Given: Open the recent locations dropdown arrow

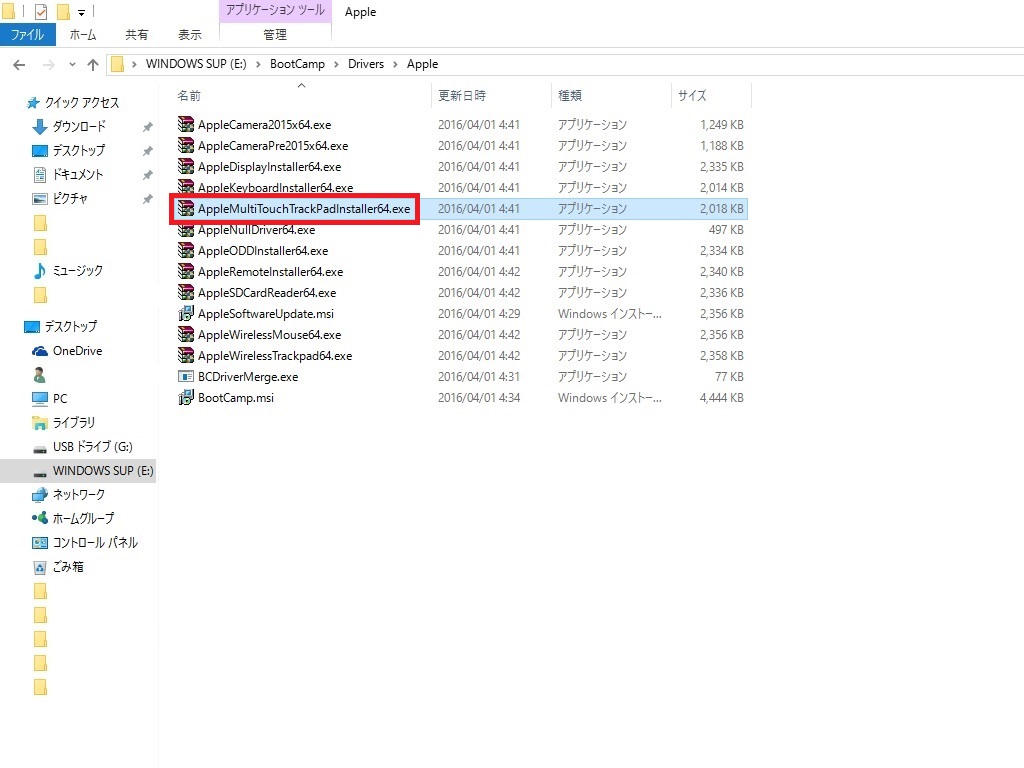Looking at the screenshot, I should tap(72, 65).
